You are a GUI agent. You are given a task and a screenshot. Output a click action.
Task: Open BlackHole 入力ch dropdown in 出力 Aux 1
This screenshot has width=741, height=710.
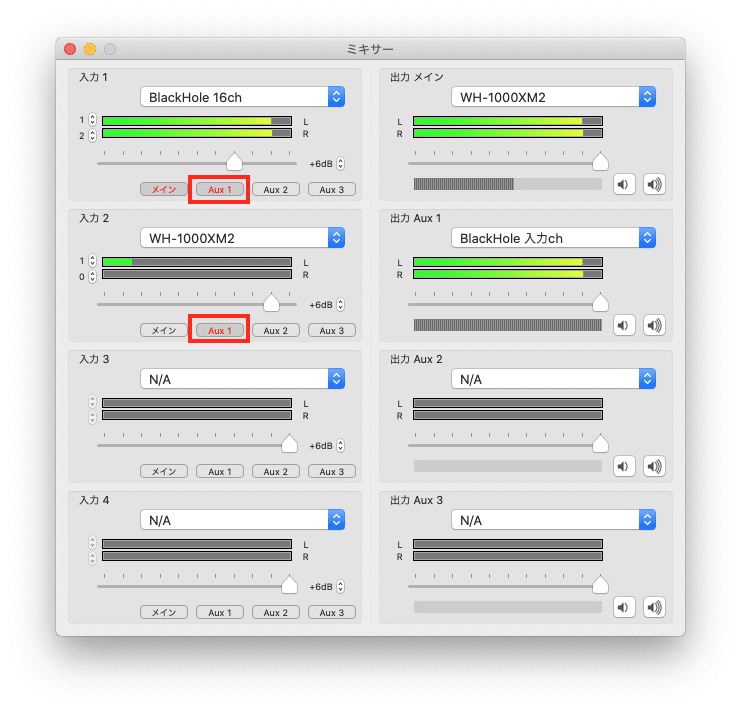pyautogui.click(x=553, y=238)
